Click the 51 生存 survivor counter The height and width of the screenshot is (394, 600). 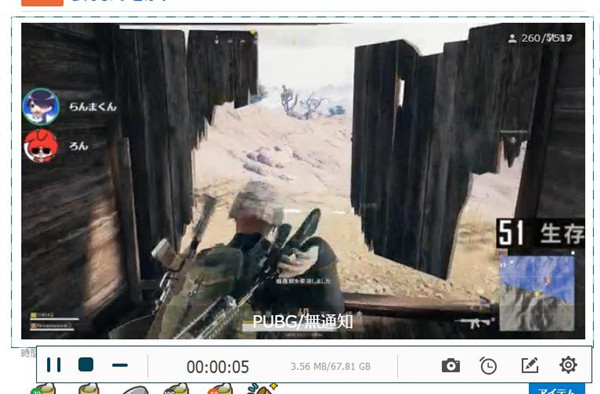tap(541, 233)
